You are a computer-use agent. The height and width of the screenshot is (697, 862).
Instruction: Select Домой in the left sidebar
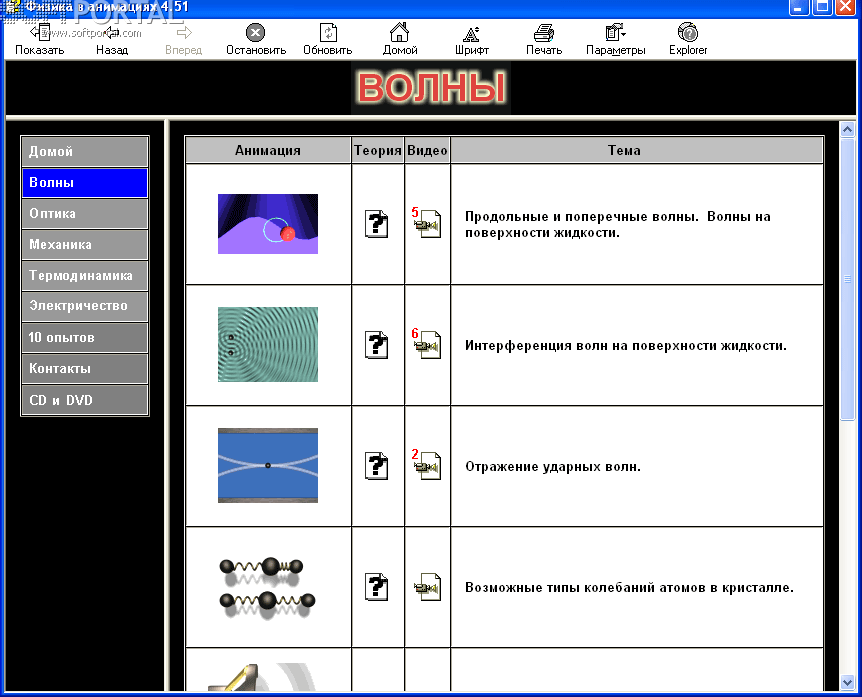pos(85,151)
